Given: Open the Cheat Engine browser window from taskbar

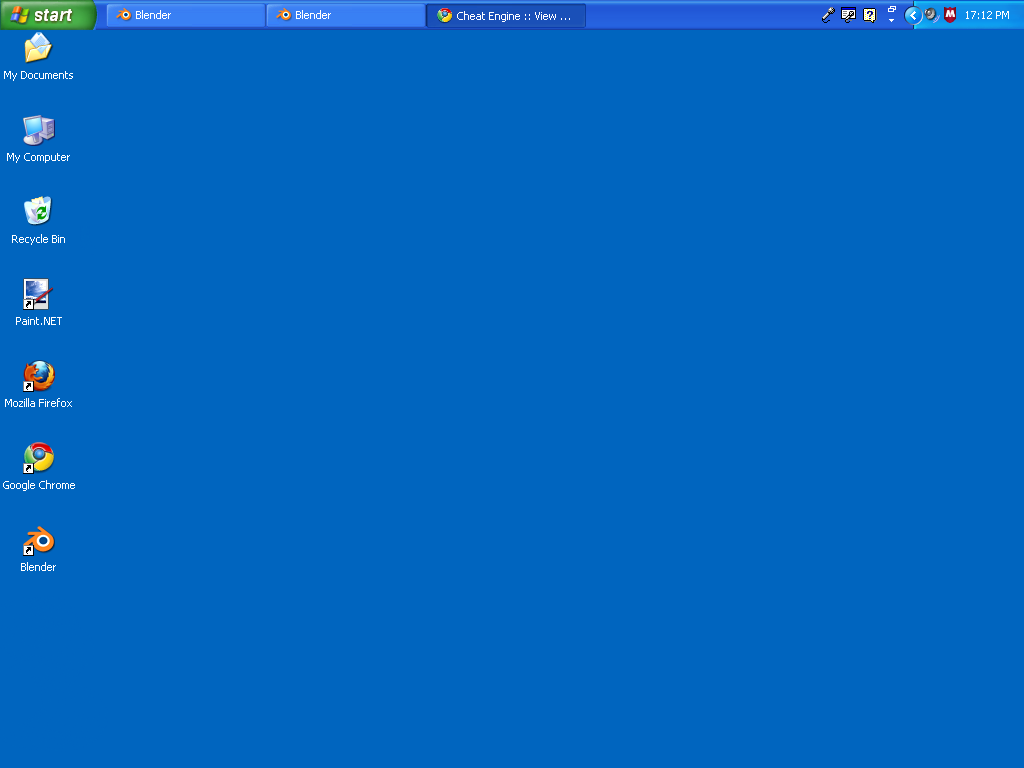Looking at the screenshot, I should 506,15.
